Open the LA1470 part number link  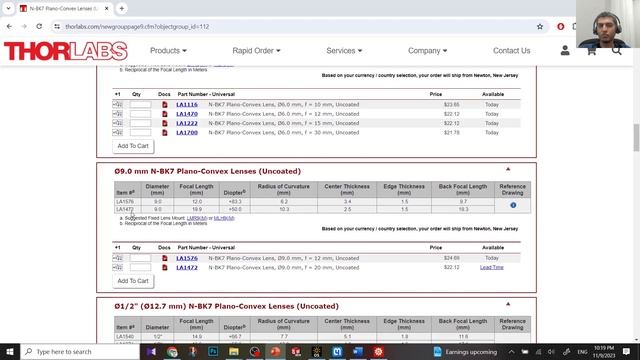187,114
